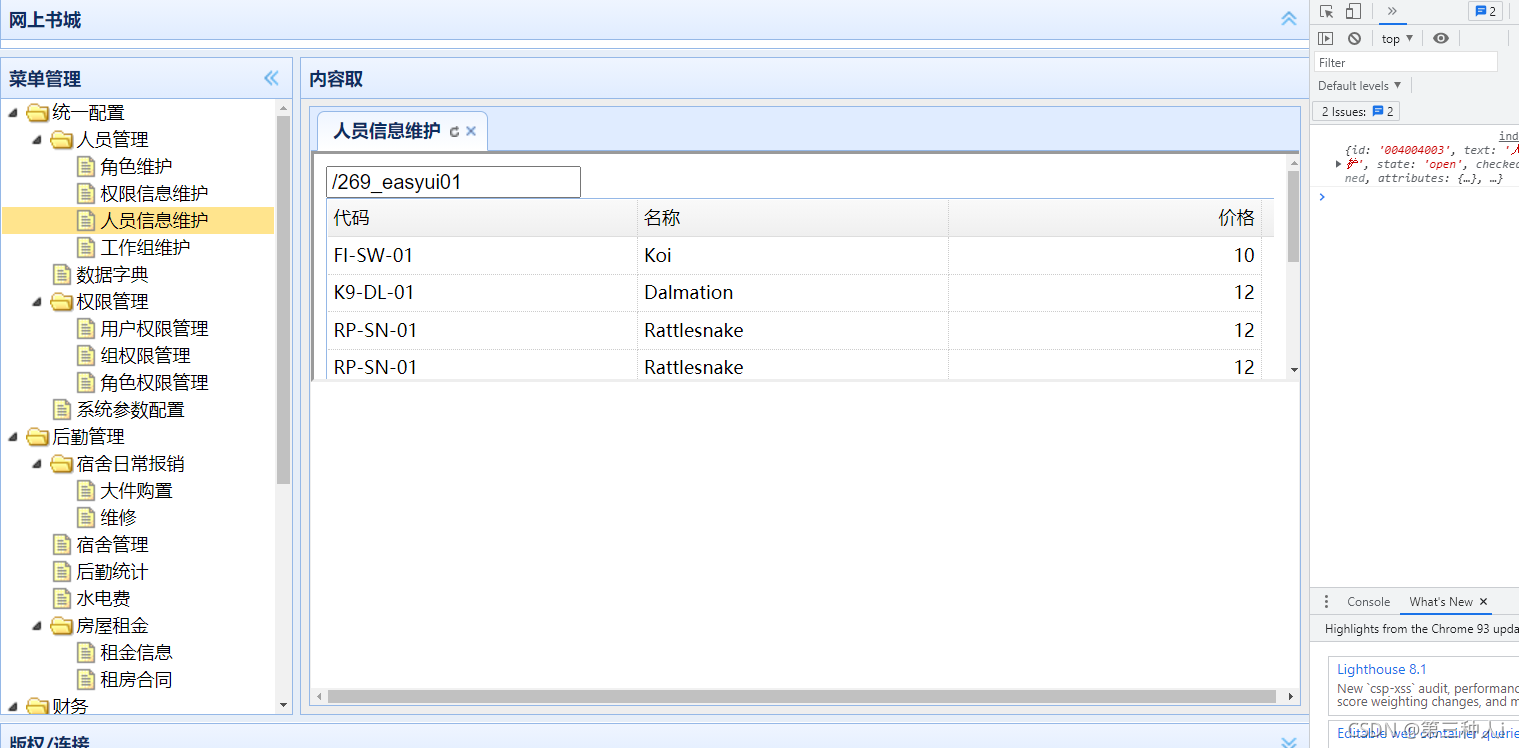Click the folder icon beside 人员管理

pyautogui.click(x=60, y=140)
